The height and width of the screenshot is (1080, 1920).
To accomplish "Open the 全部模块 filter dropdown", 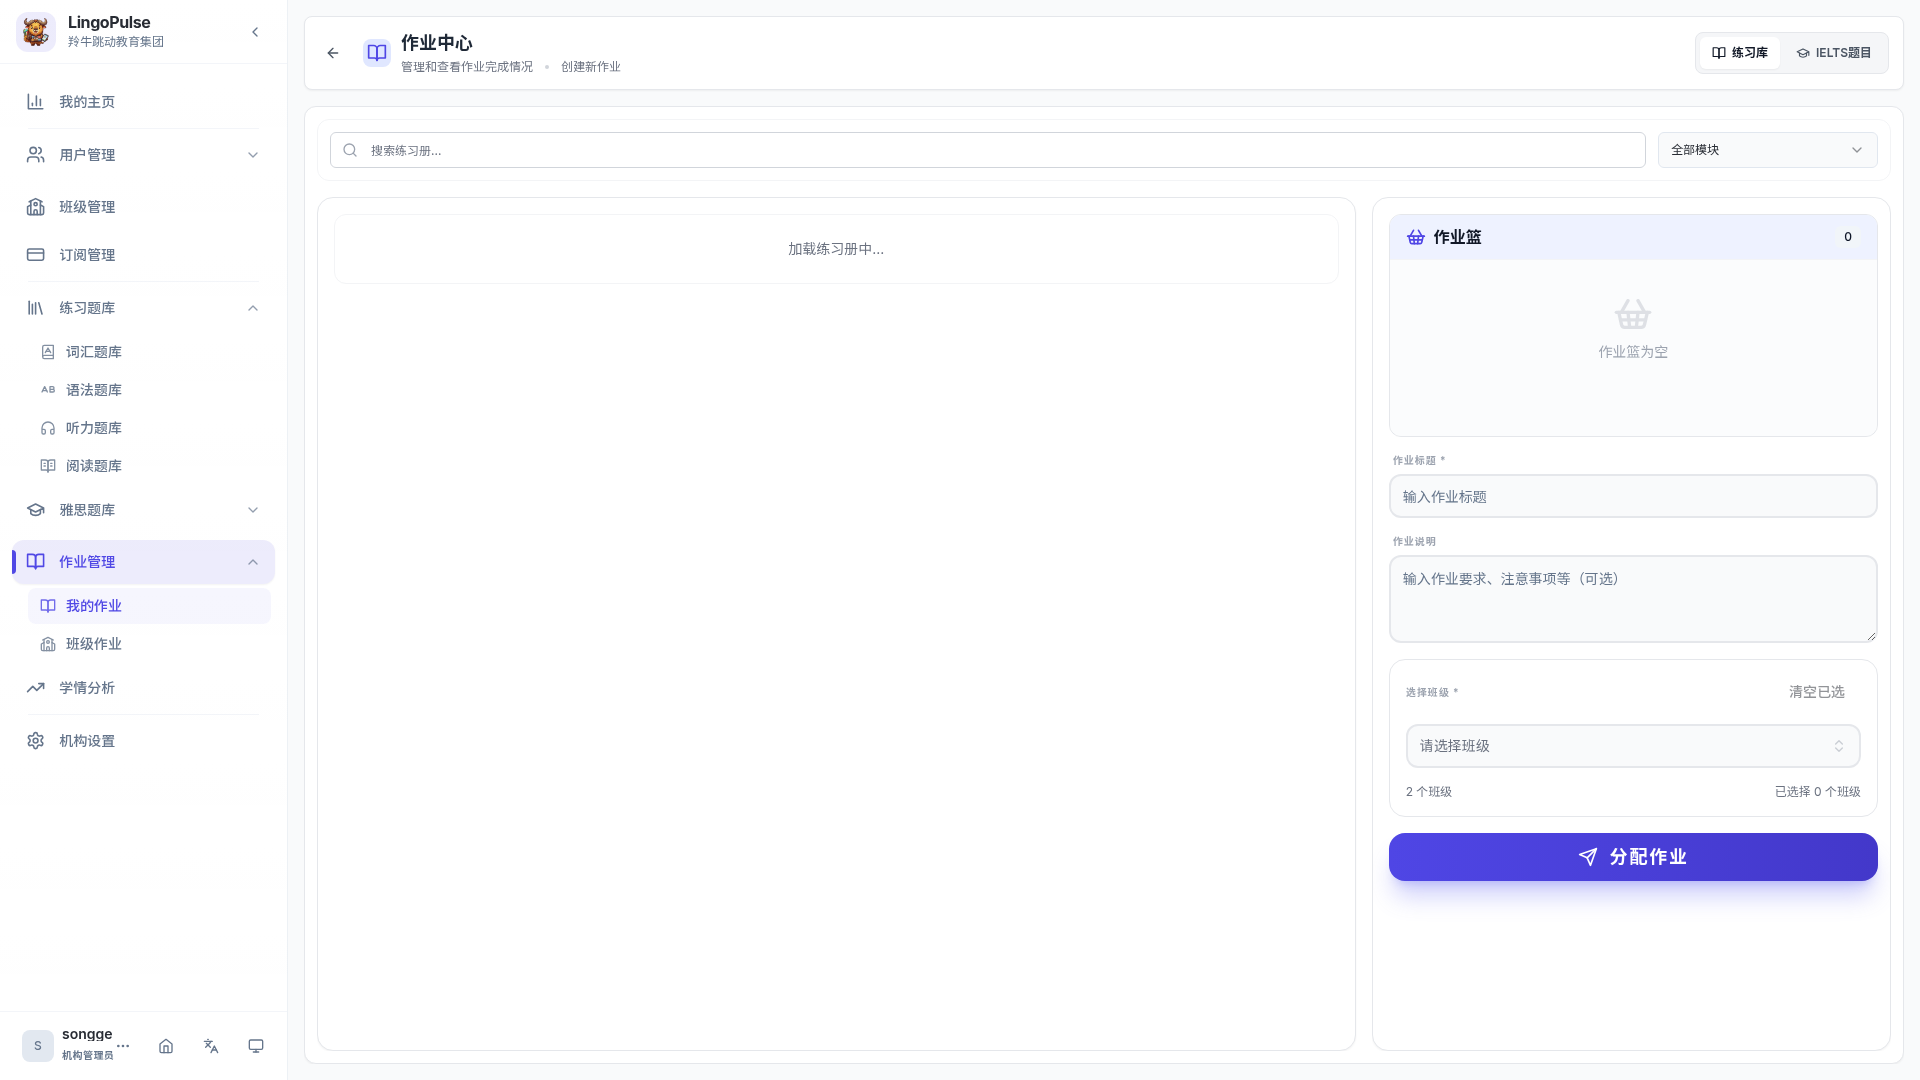I will point(1767,149).
